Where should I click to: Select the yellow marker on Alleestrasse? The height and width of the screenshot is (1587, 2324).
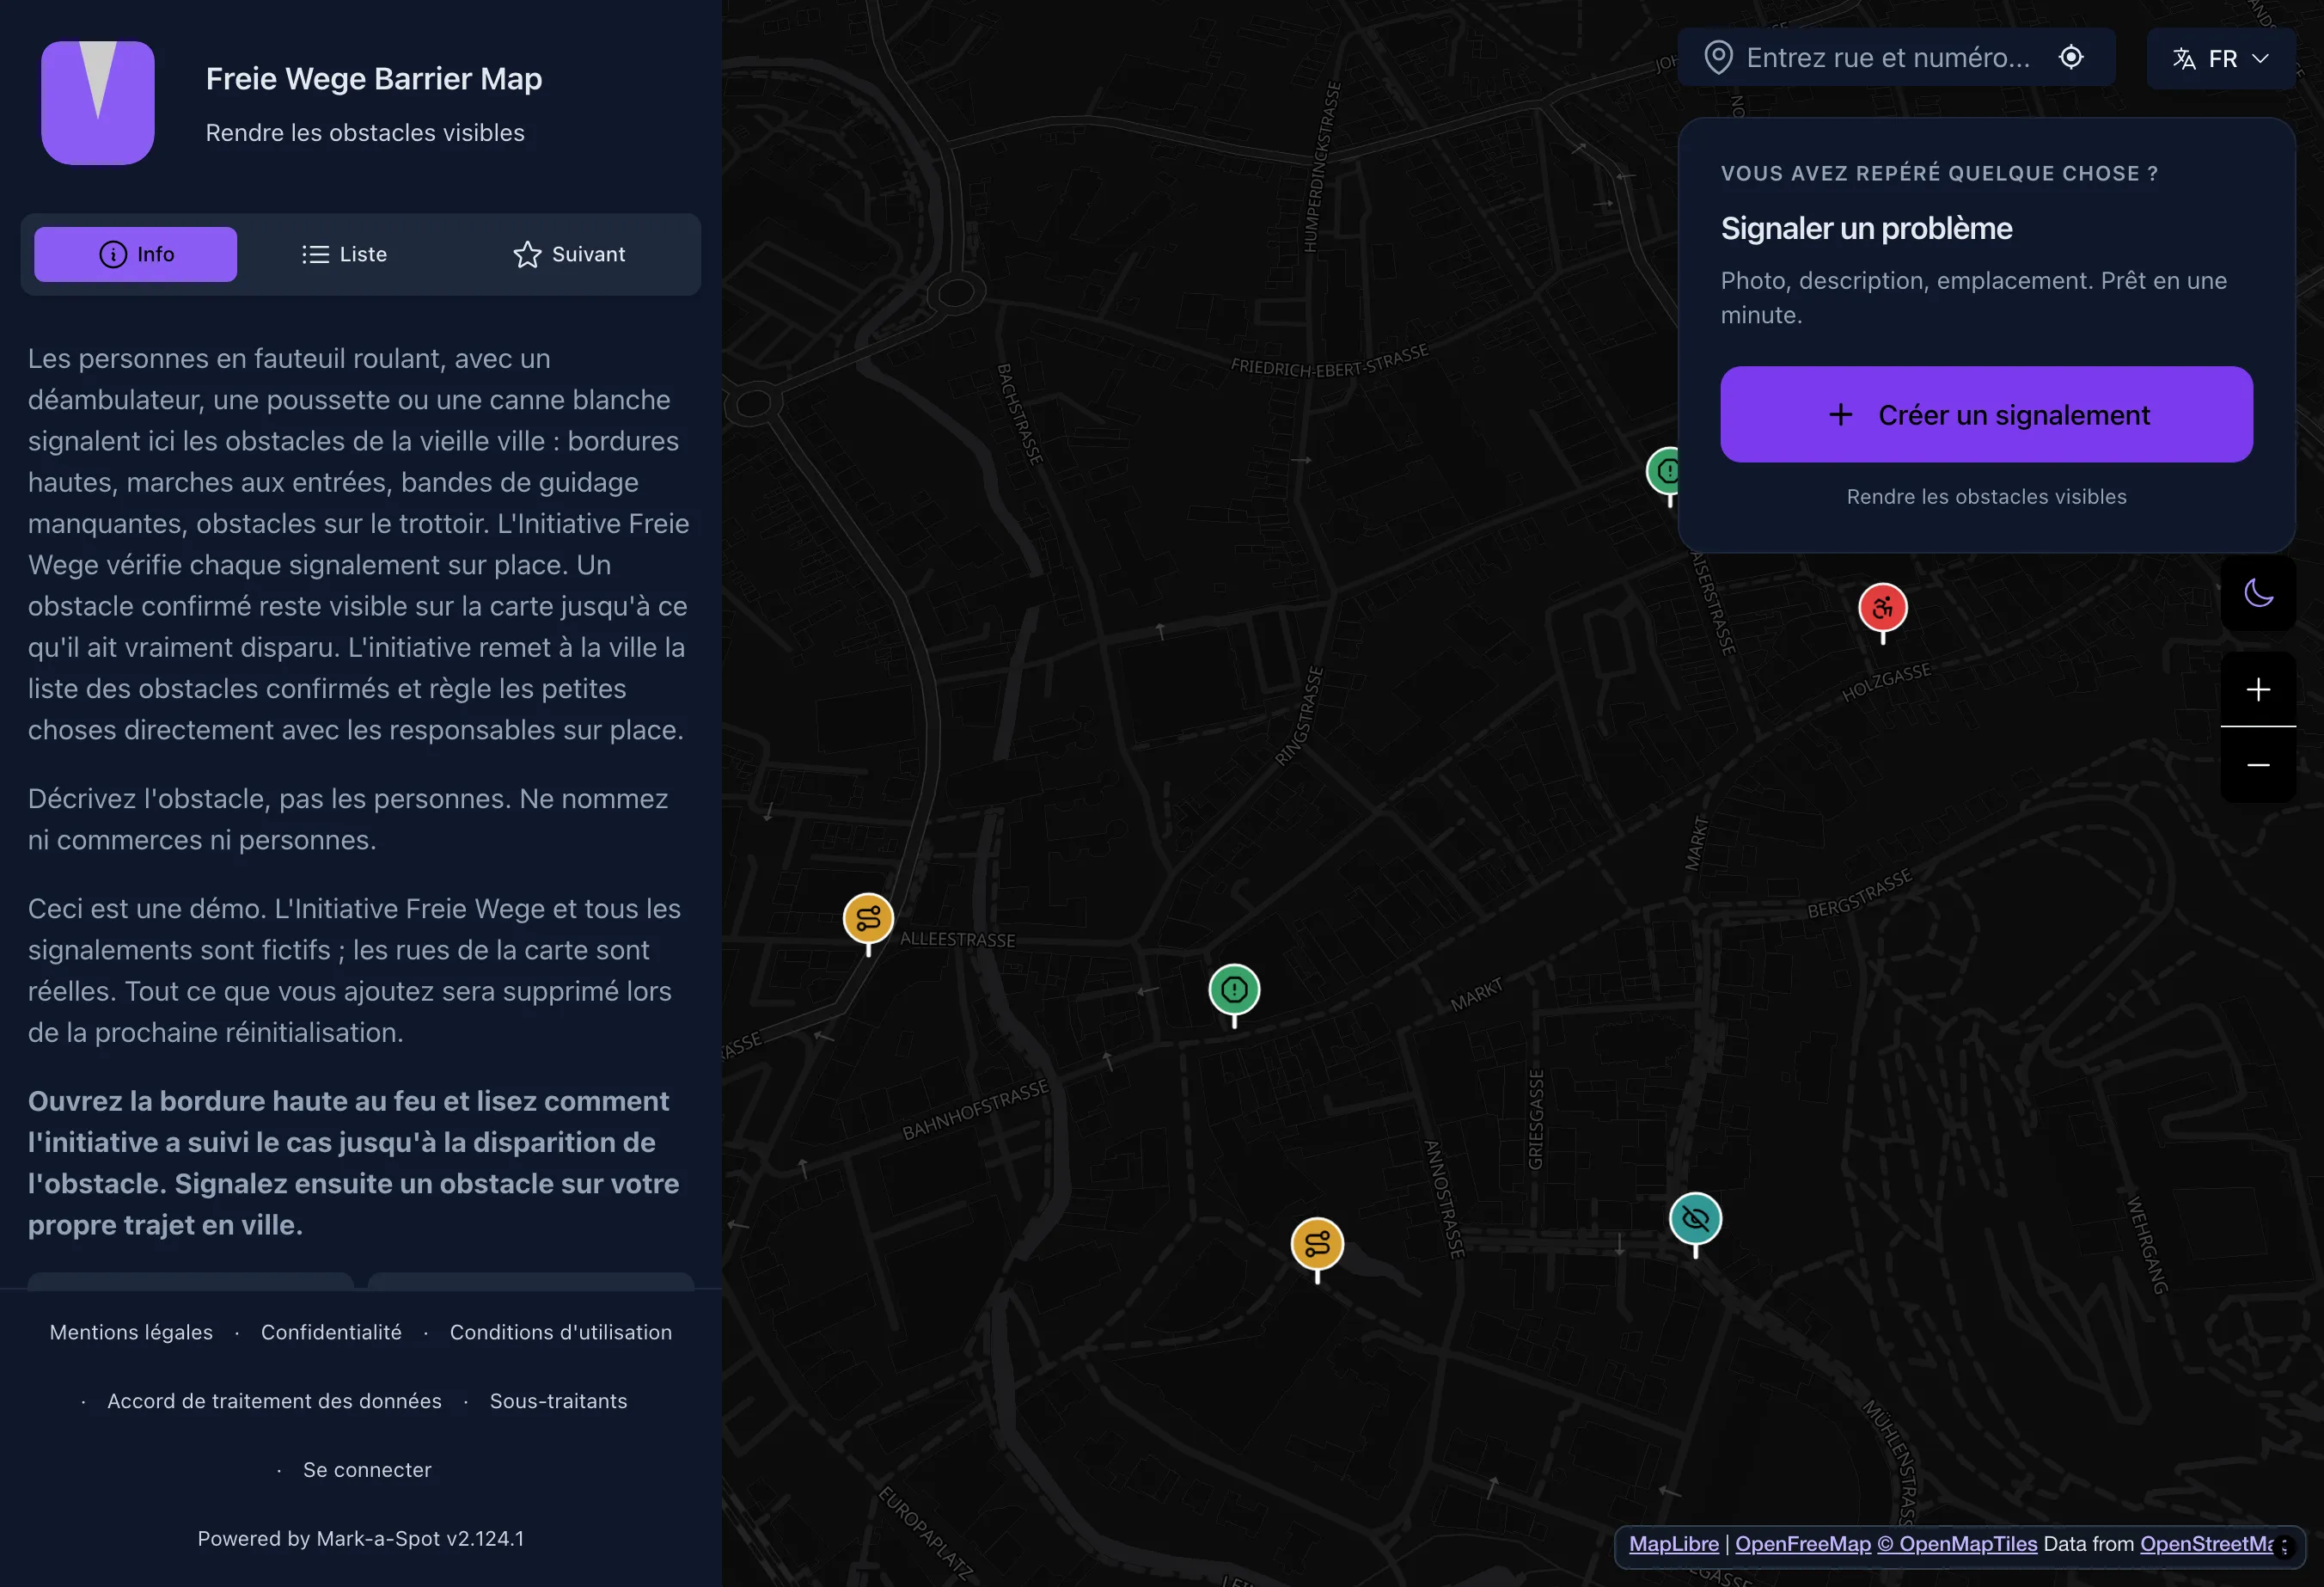868,921
